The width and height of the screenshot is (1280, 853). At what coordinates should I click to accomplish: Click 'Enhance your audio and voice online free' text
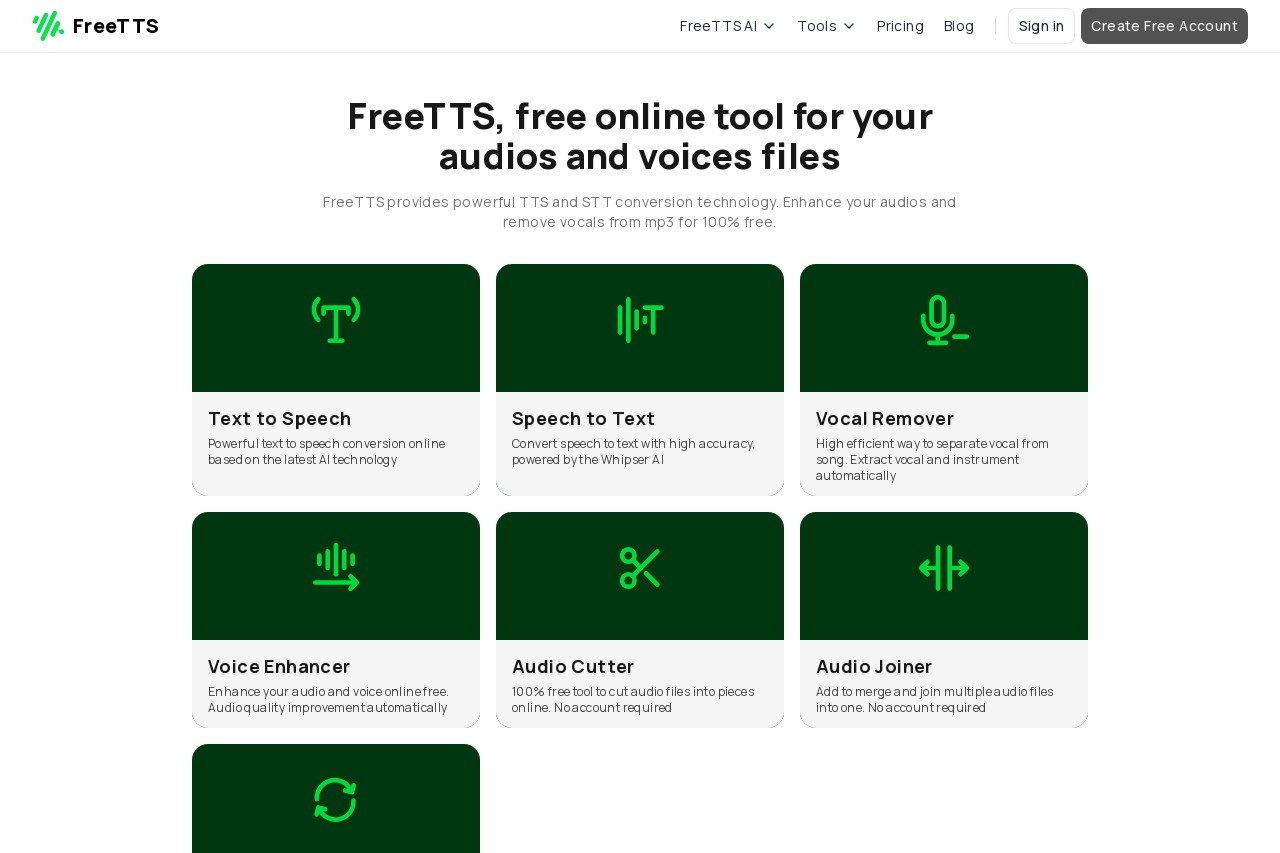[328, 700]
